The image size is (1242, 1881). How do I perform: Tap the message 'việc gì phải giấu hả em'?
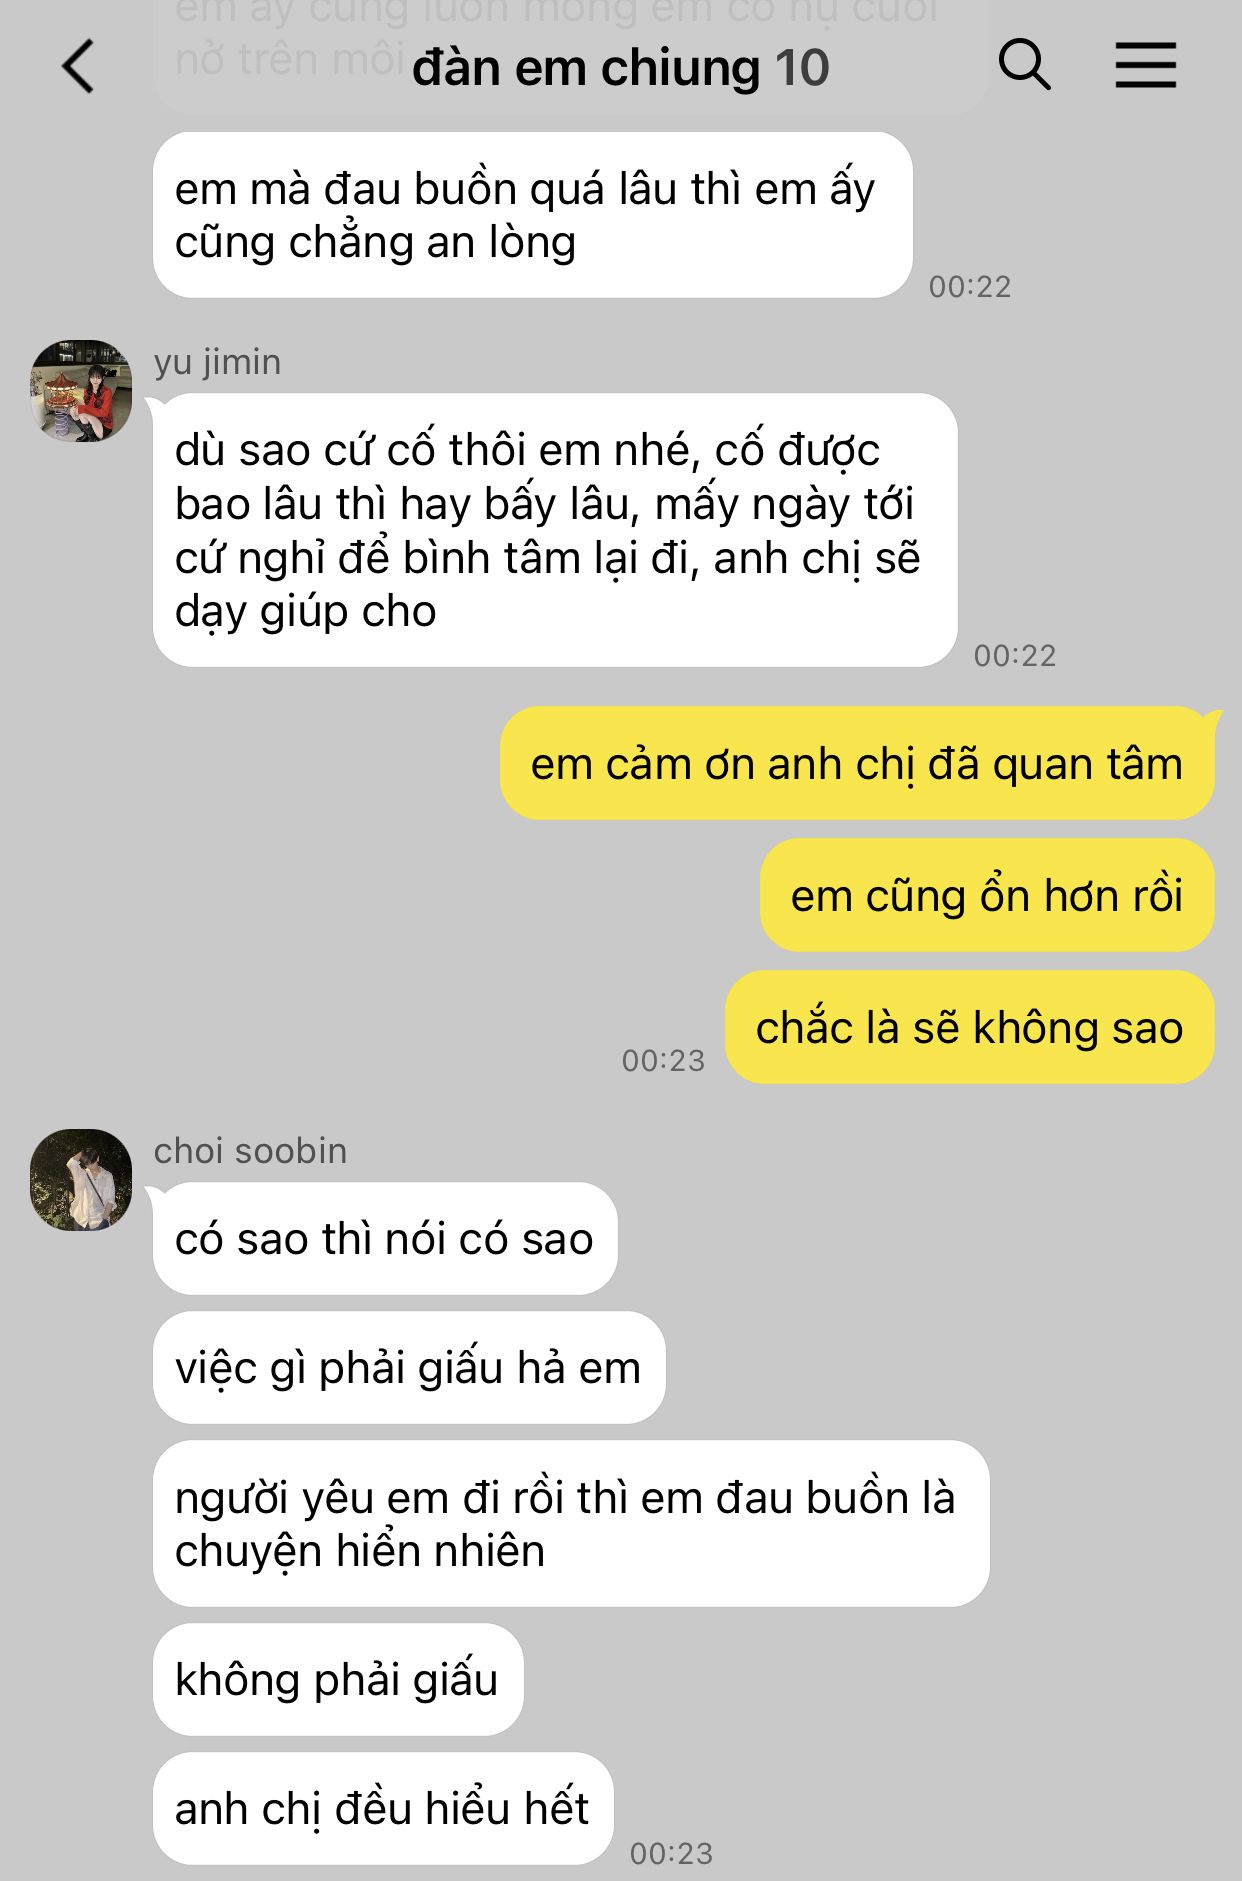409,1368
